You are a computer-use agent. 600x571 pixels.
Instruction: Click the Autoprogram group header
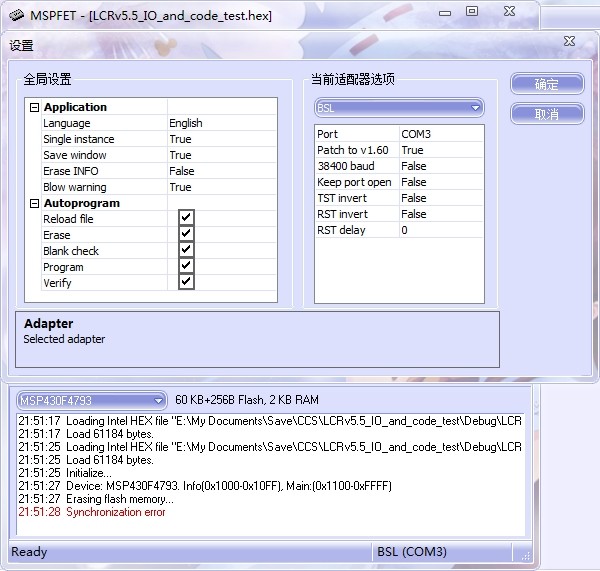(82, 203)
